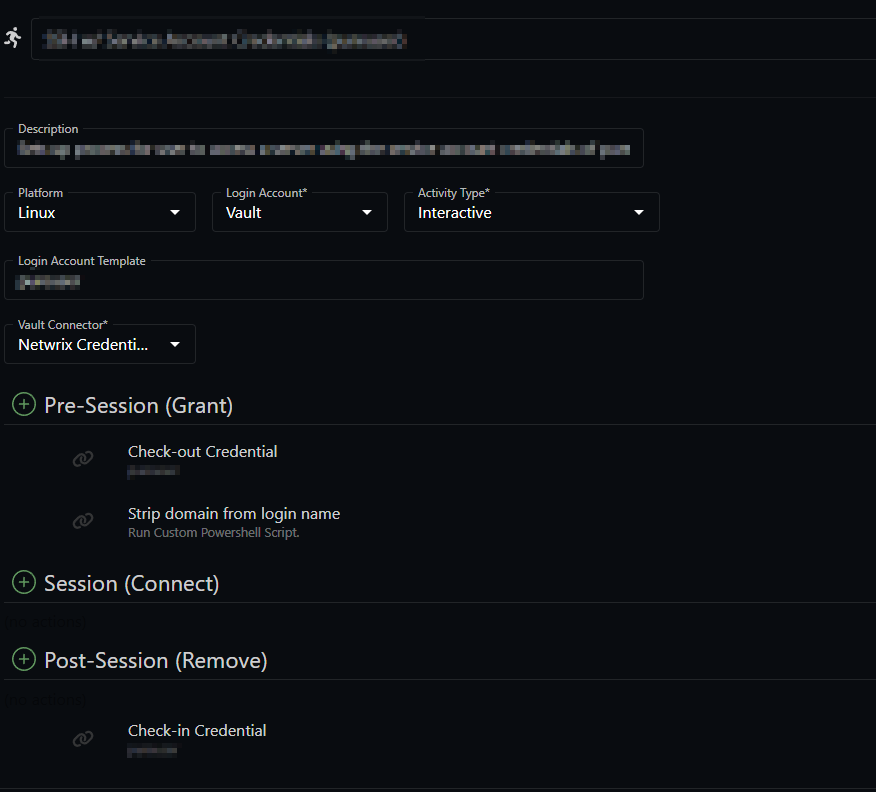Add a Session (Connect) action with plus icon

click(23, 582)
